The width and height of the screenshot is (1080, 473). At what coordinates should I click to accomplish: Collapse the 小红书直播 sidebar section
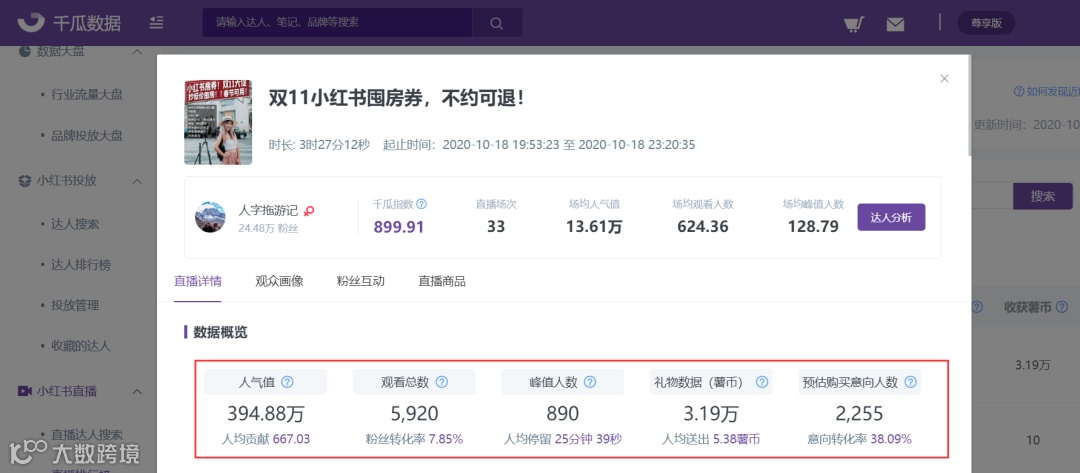click(136, 391)
